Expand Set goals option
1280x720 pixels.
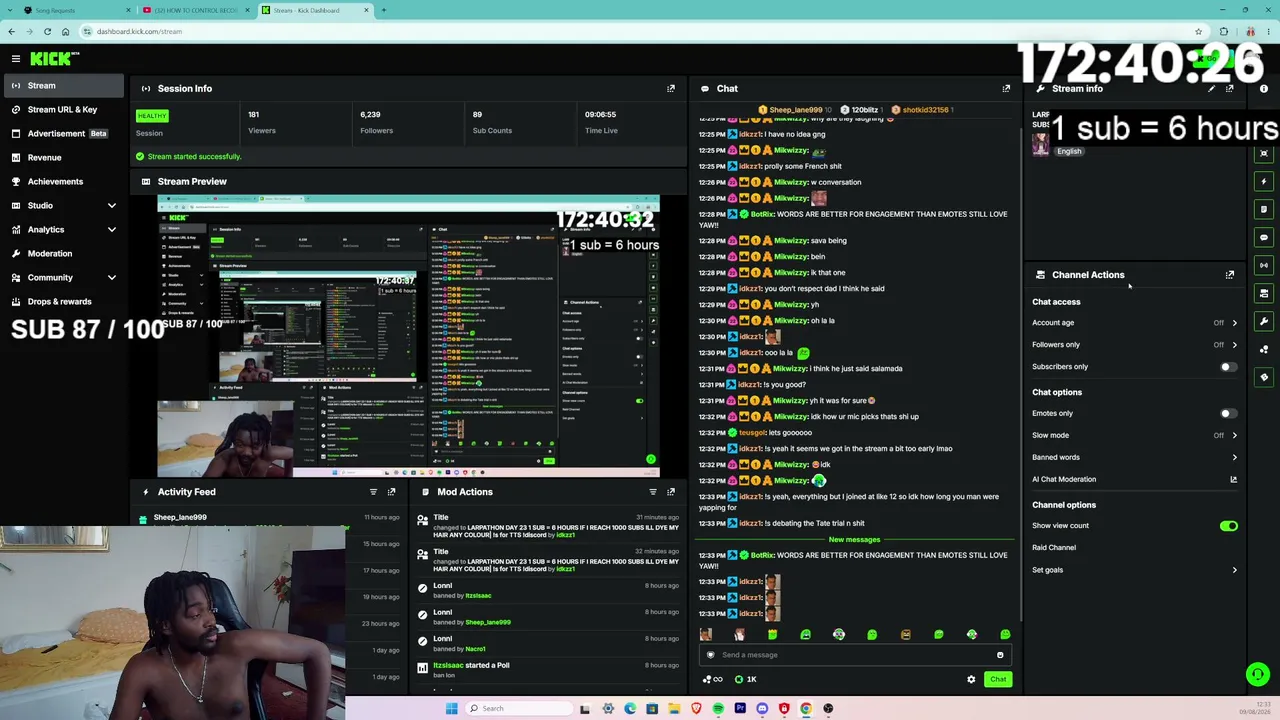click(1134, 570)
